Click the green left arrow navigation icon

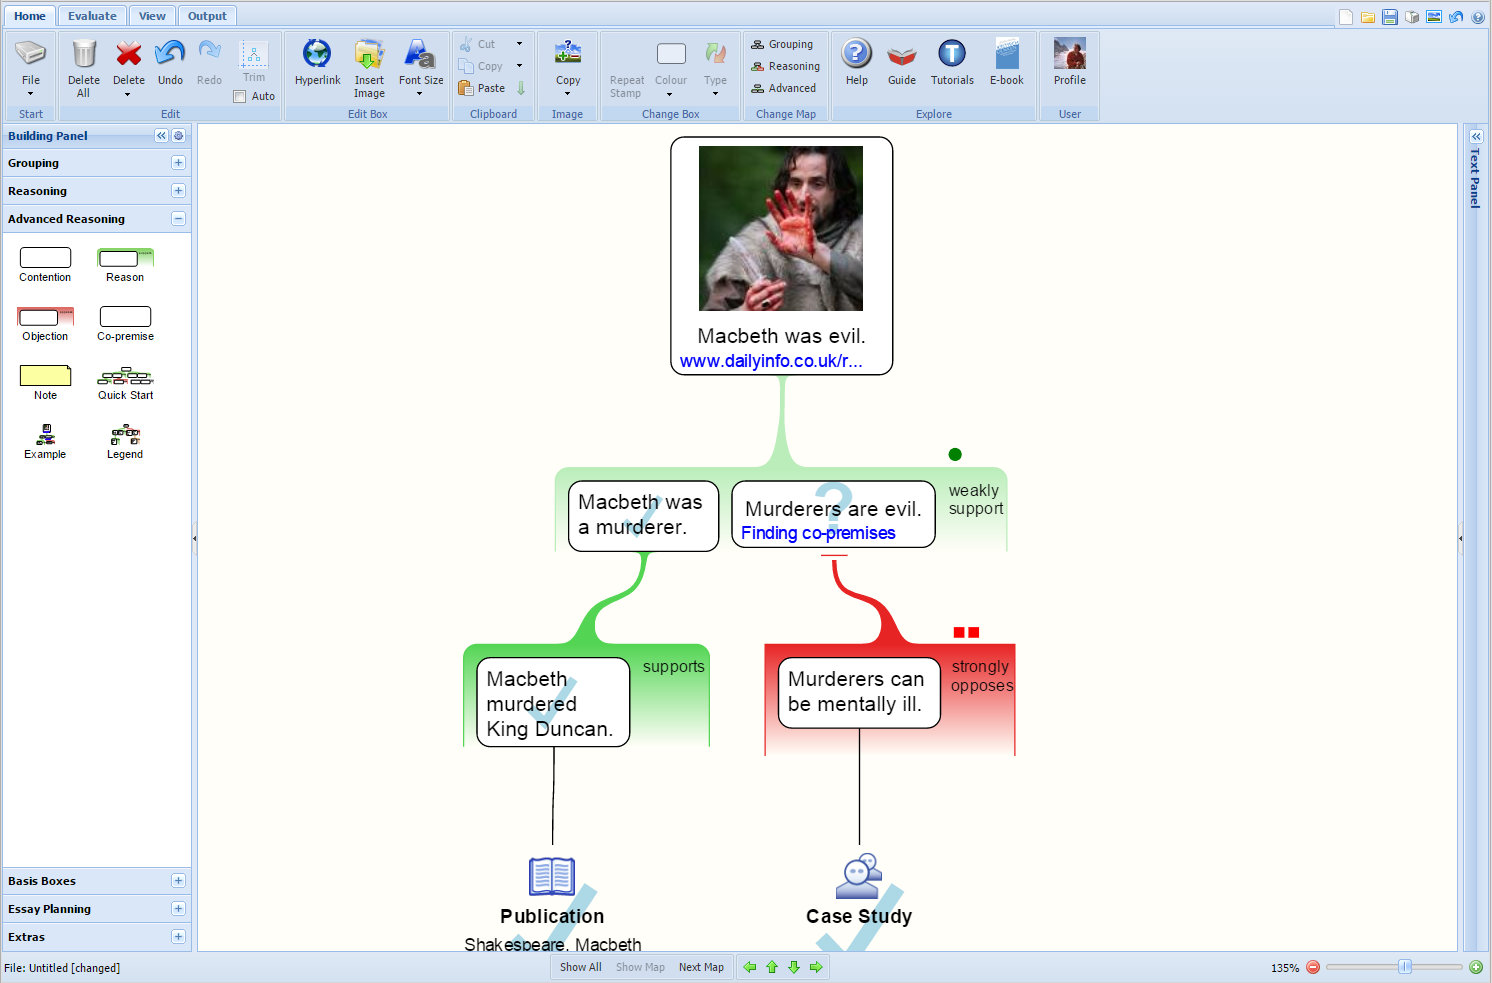(x=750, y=967)
